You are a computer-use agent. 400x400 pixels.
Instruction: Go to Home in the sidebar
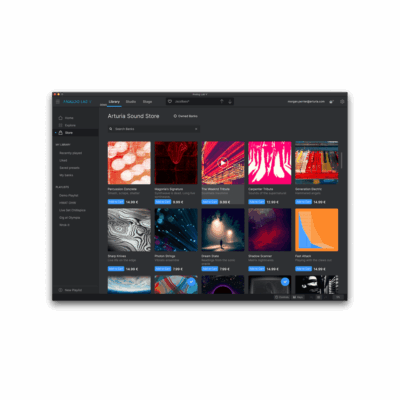tap(69, 118)
